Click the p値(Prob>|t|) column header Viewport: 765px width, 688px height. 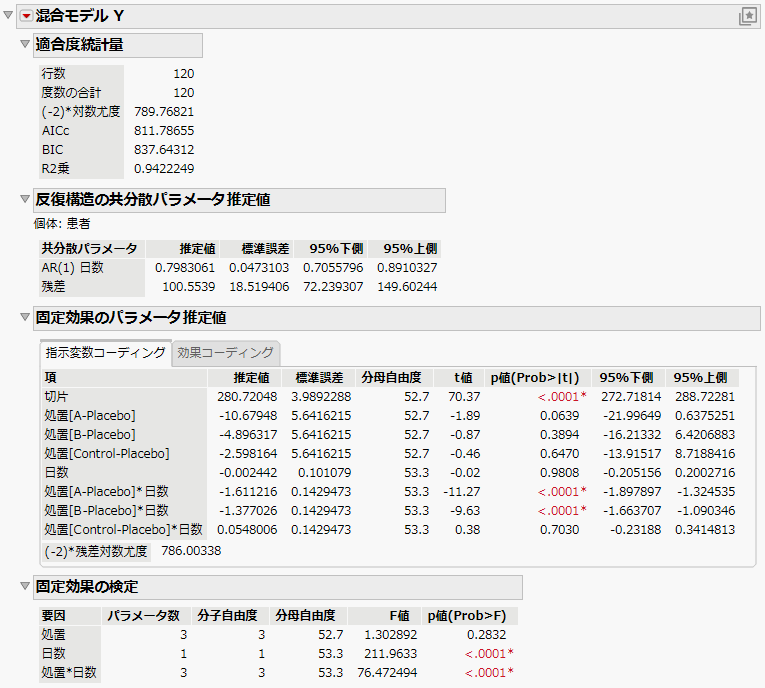point(538,378)
